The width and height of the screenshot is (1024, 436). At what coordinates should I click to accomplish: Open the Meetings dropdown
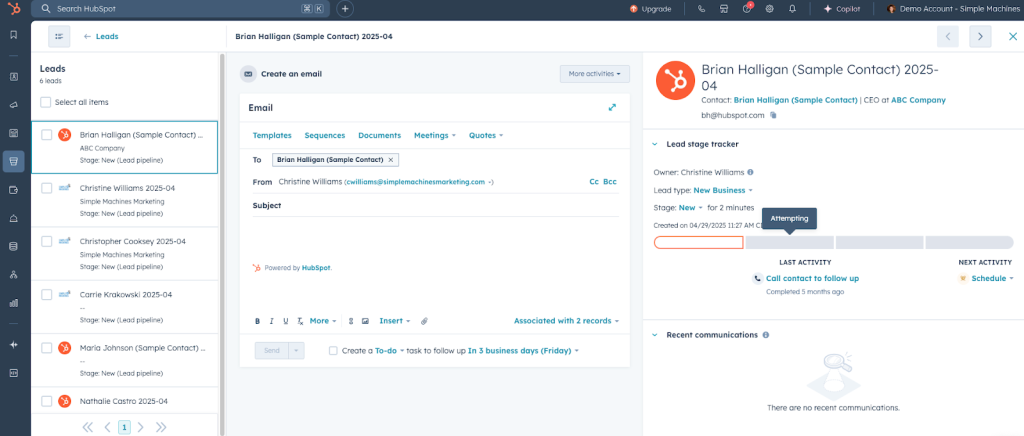click(x=435, y=136)
